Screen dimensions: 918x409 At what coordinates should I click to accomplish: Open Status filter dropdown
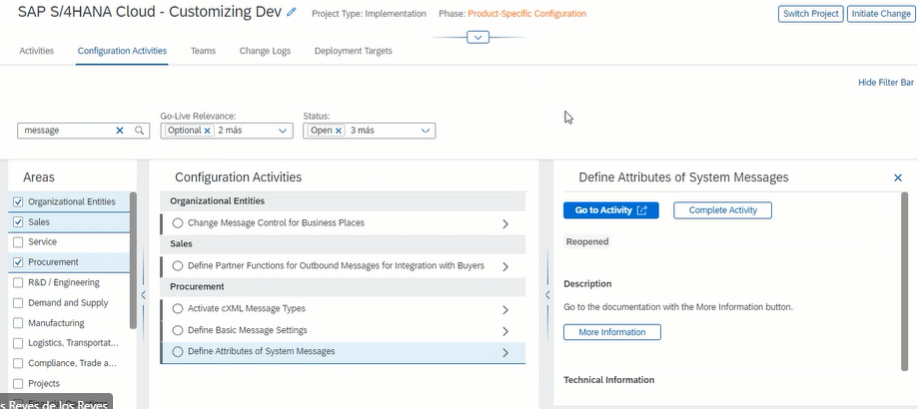click(426, 130)
